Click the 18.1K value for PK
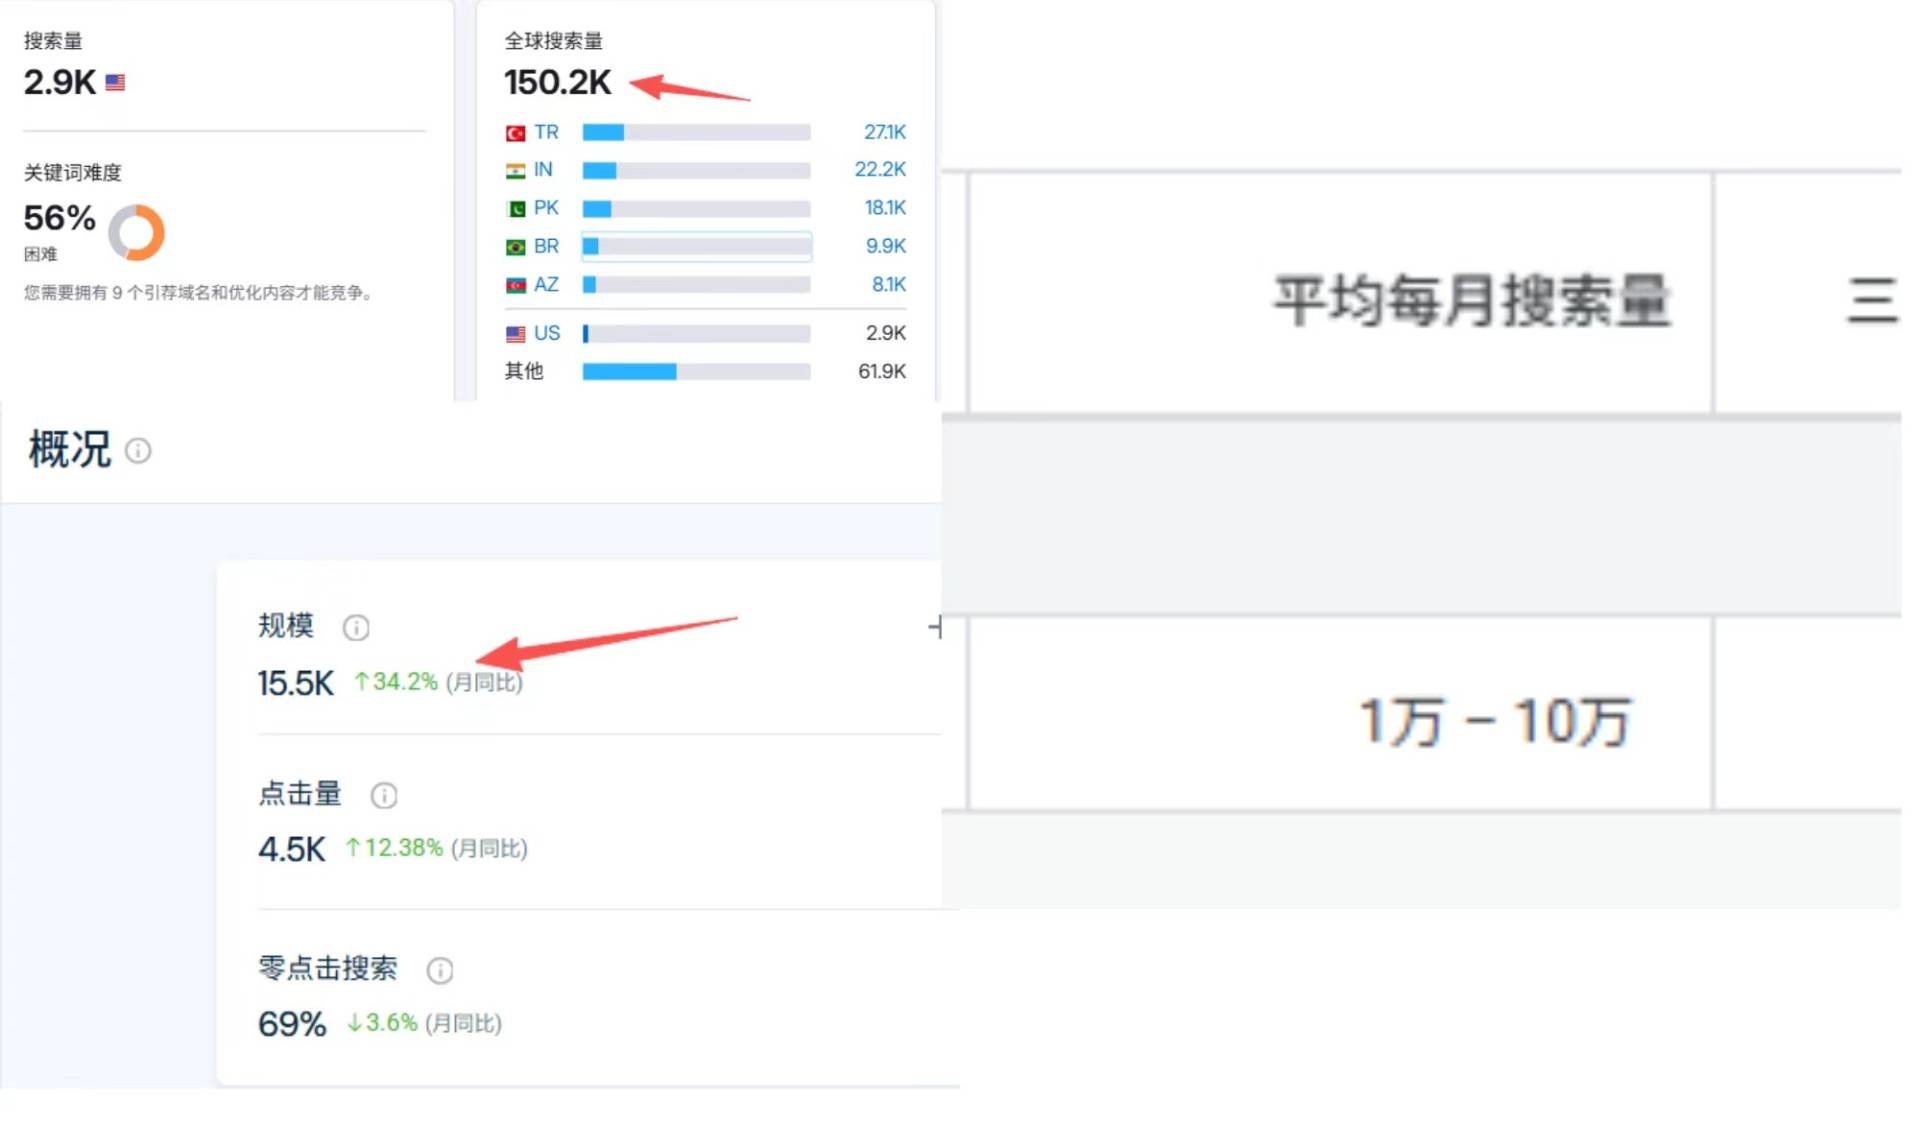Image resolution: width=1920 pixels, height=1124 pixels. pos(885,208)
